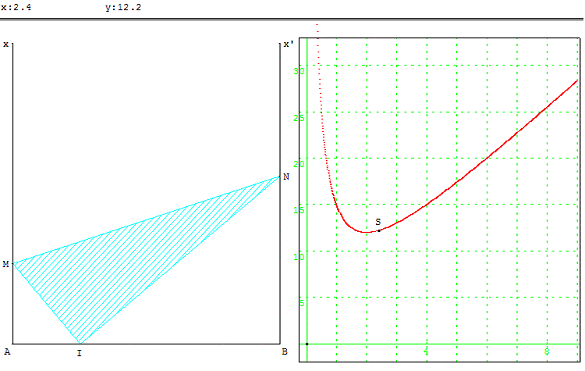Click the 4 label on the graph's horizontal axis
Image resolution: width=585 pixels, height=371 pixels.
[x=426, y=351]
